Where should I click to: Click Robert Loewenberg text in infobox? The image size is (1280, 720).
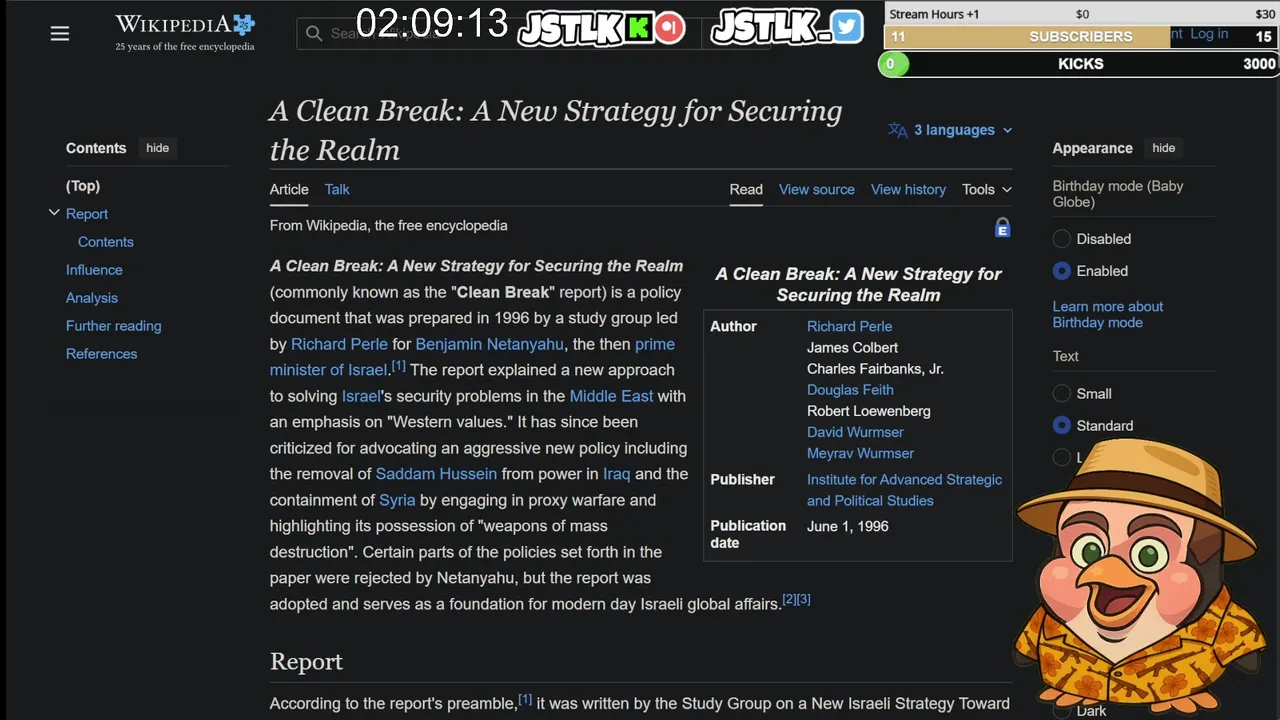869,411
